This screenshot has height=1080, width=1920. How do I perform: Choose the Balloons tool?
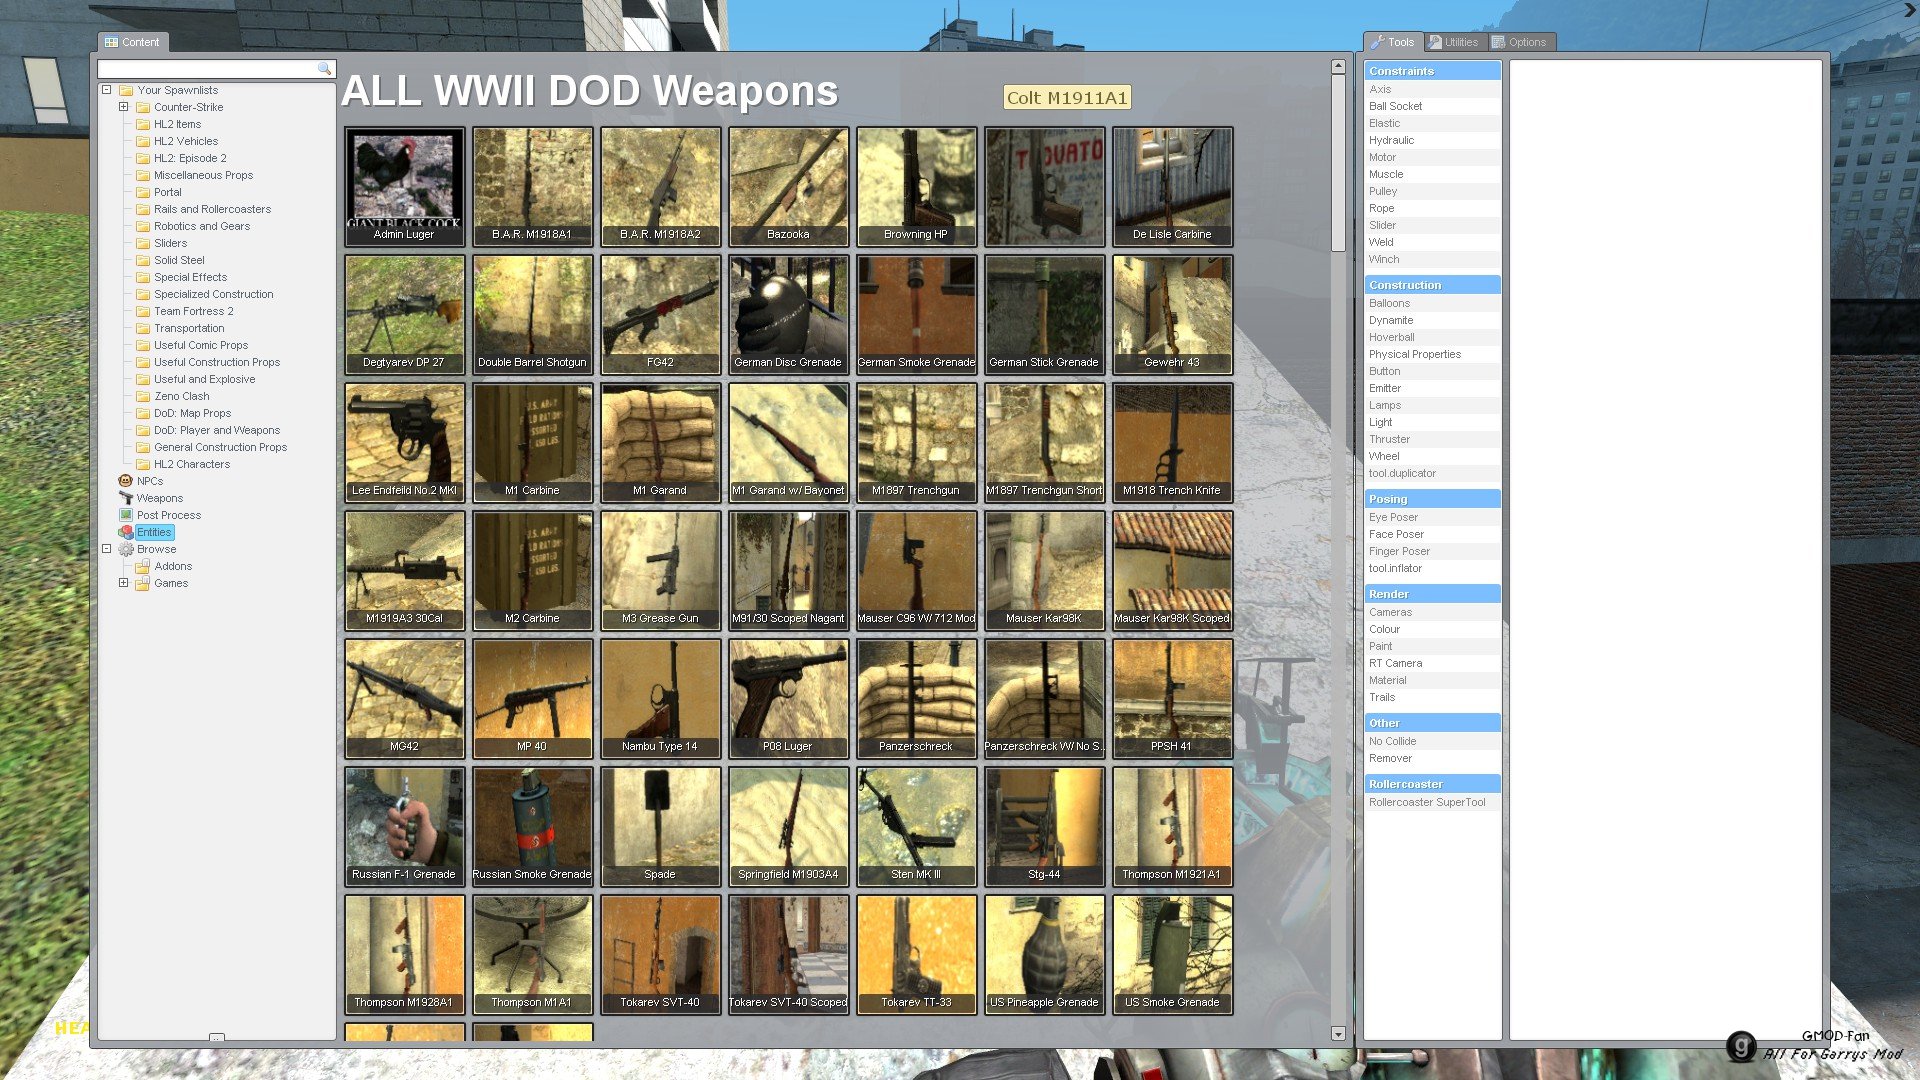[1432, 303]
